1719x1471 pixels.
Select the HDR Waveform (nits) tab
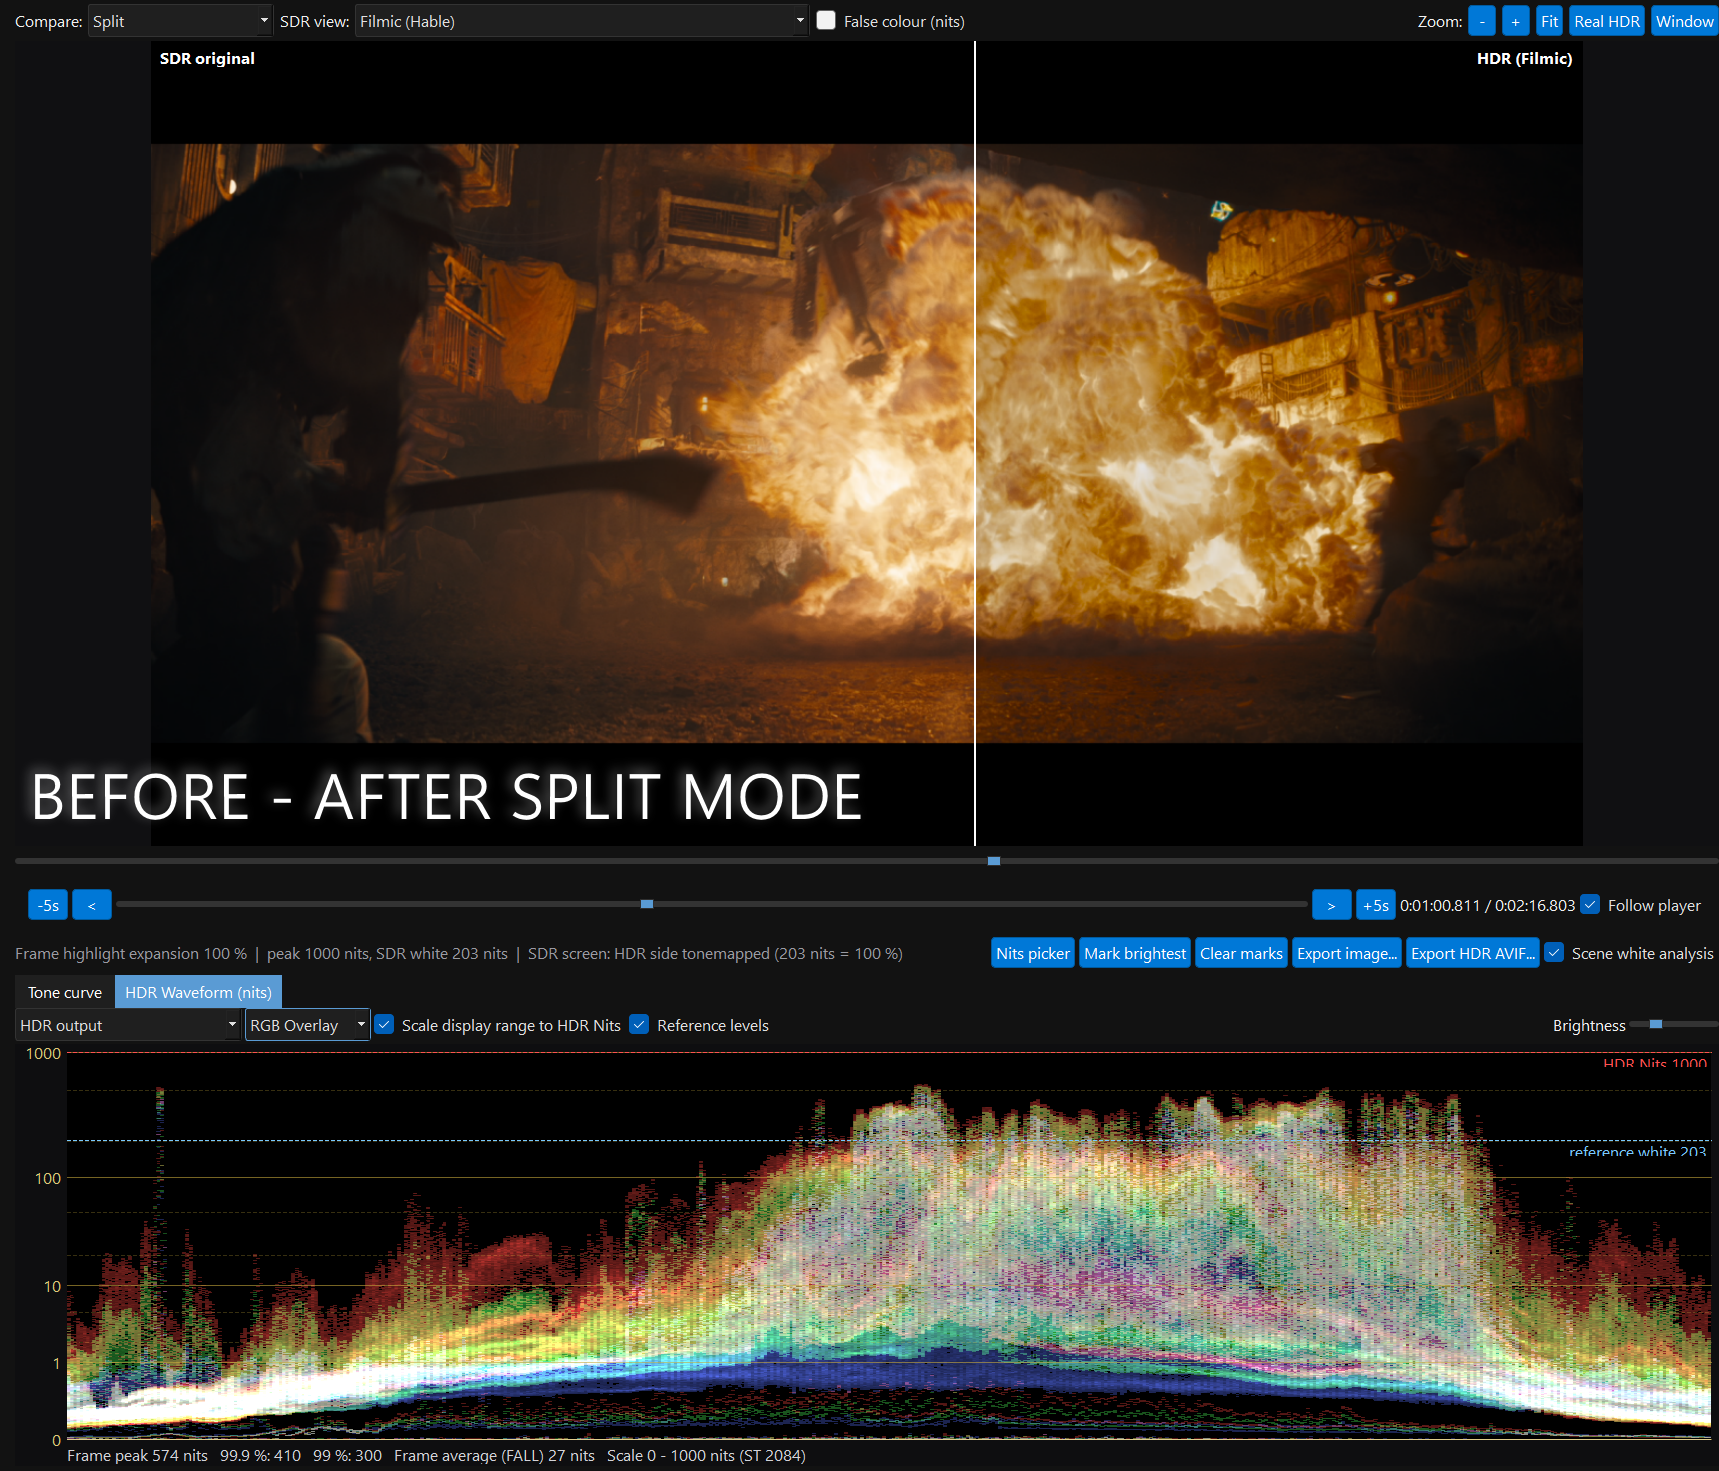[198, 992]
